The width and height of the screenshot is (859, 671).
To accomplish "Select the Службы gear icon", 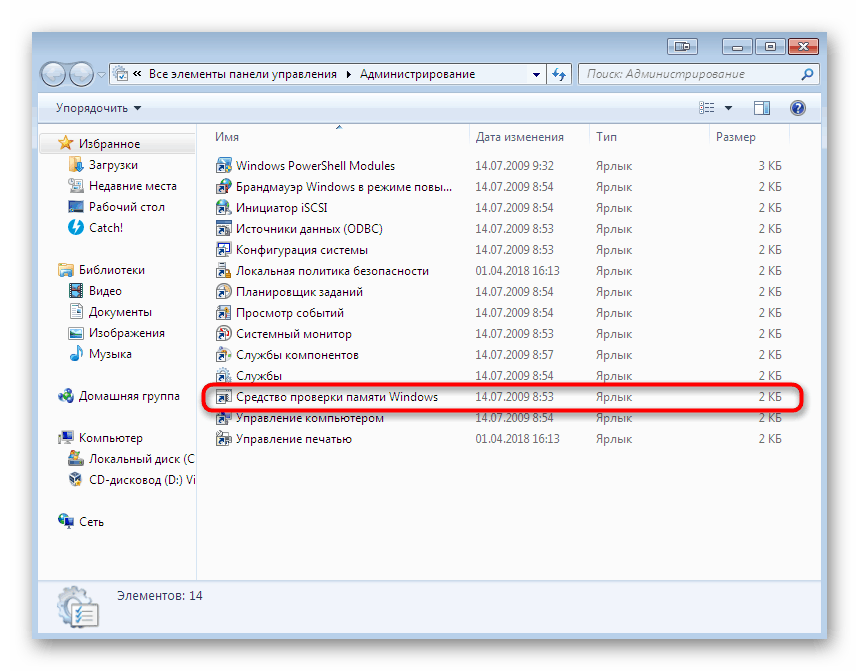I will 223,376.
